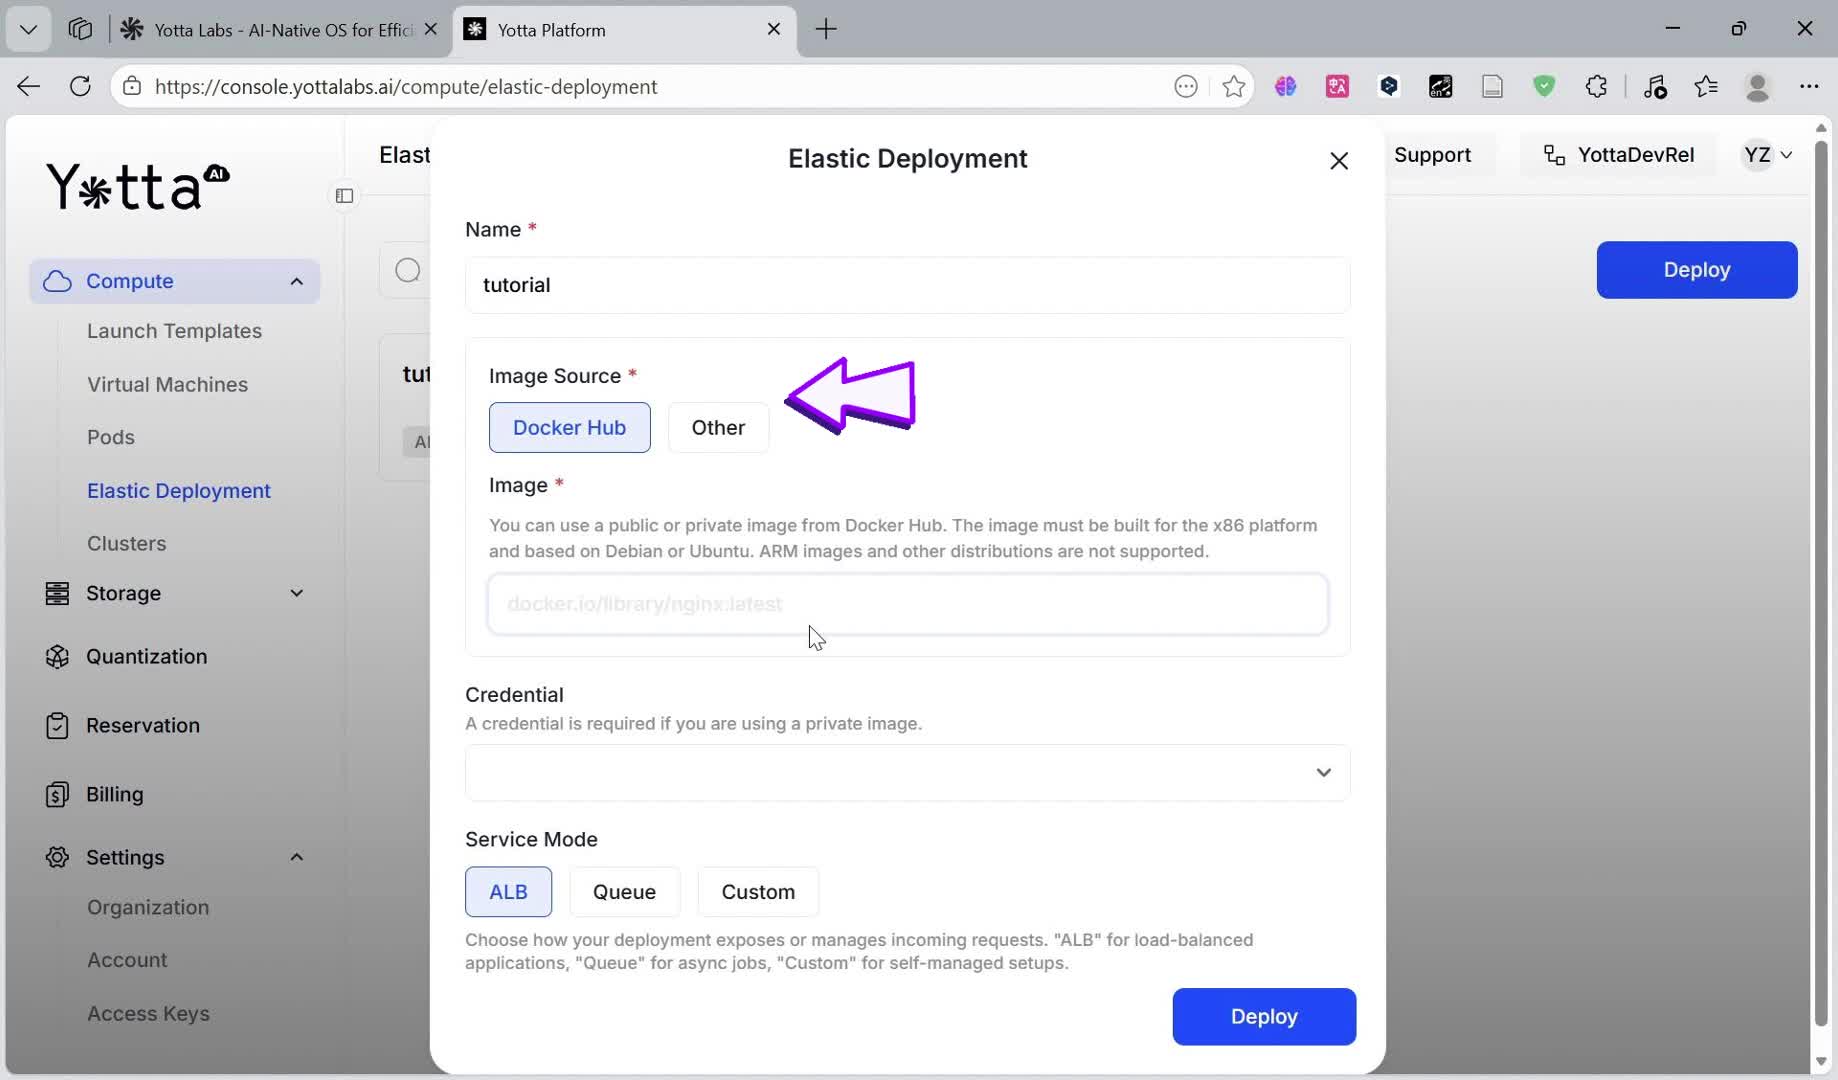Bookmark page with the star icon
Screen dimensions: 1838x1080
[1234, 87]
